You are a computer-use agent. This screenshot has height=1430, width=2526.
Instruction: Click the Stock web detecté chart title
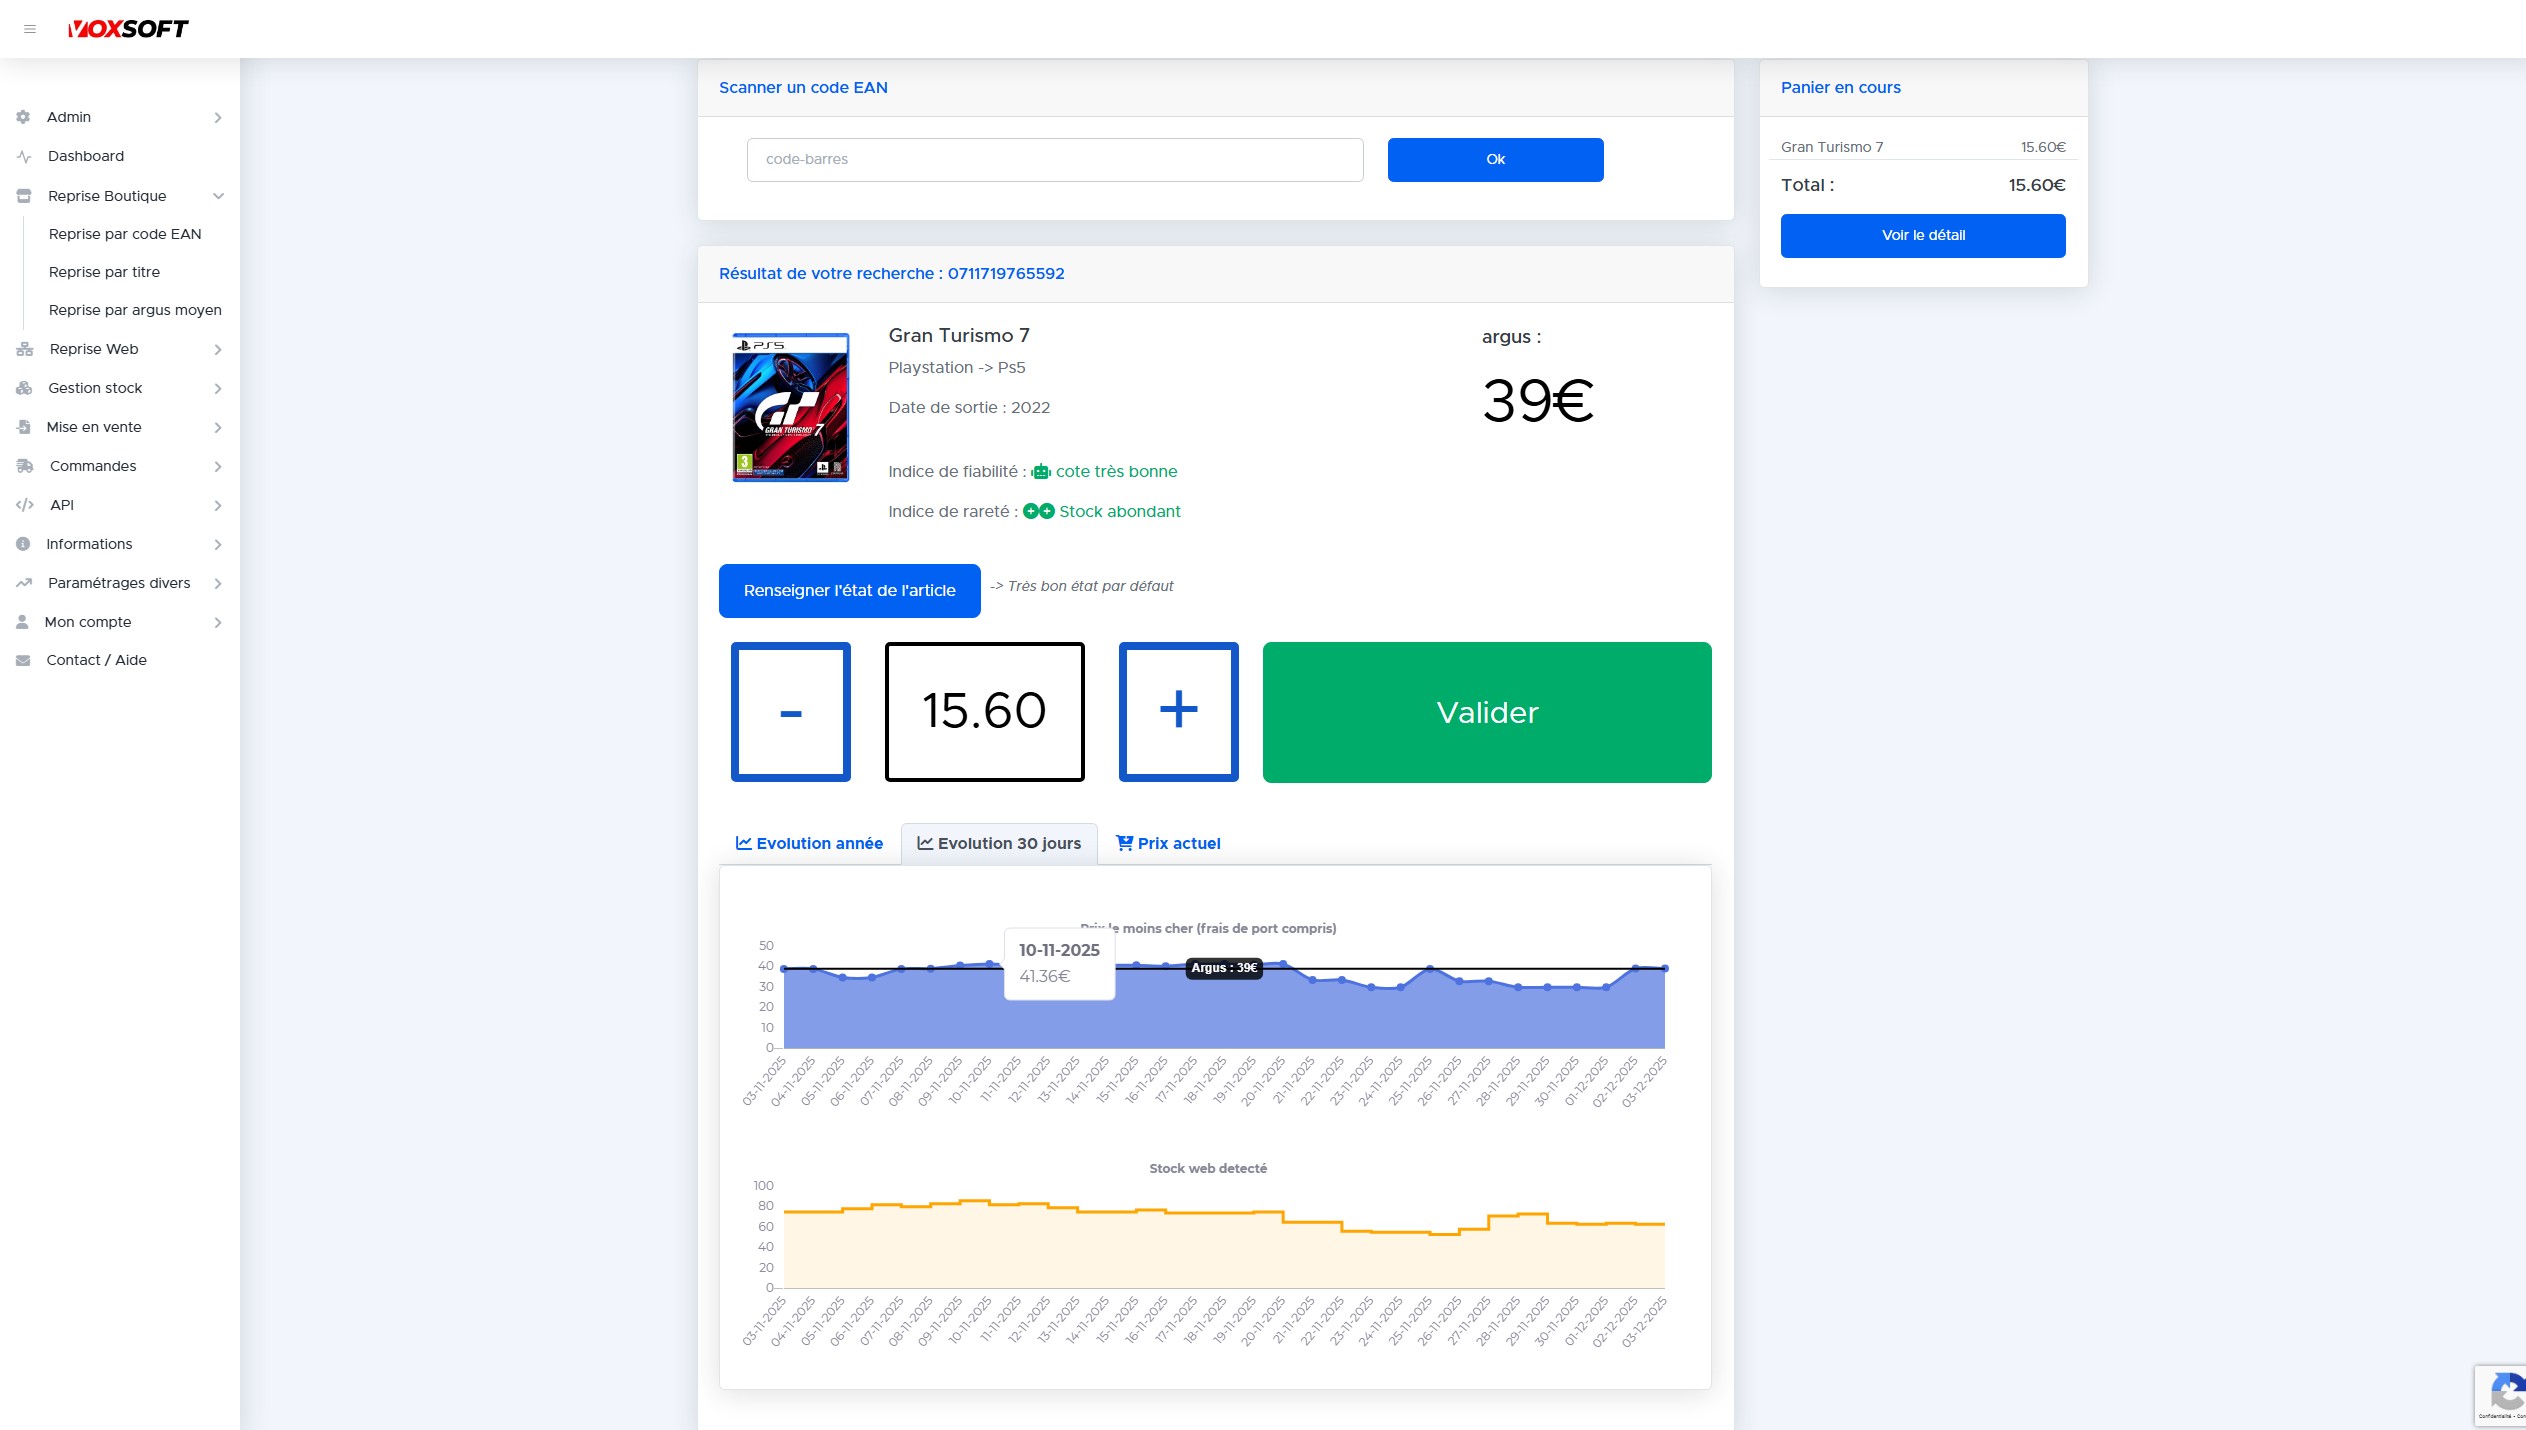(1207, 1168)
